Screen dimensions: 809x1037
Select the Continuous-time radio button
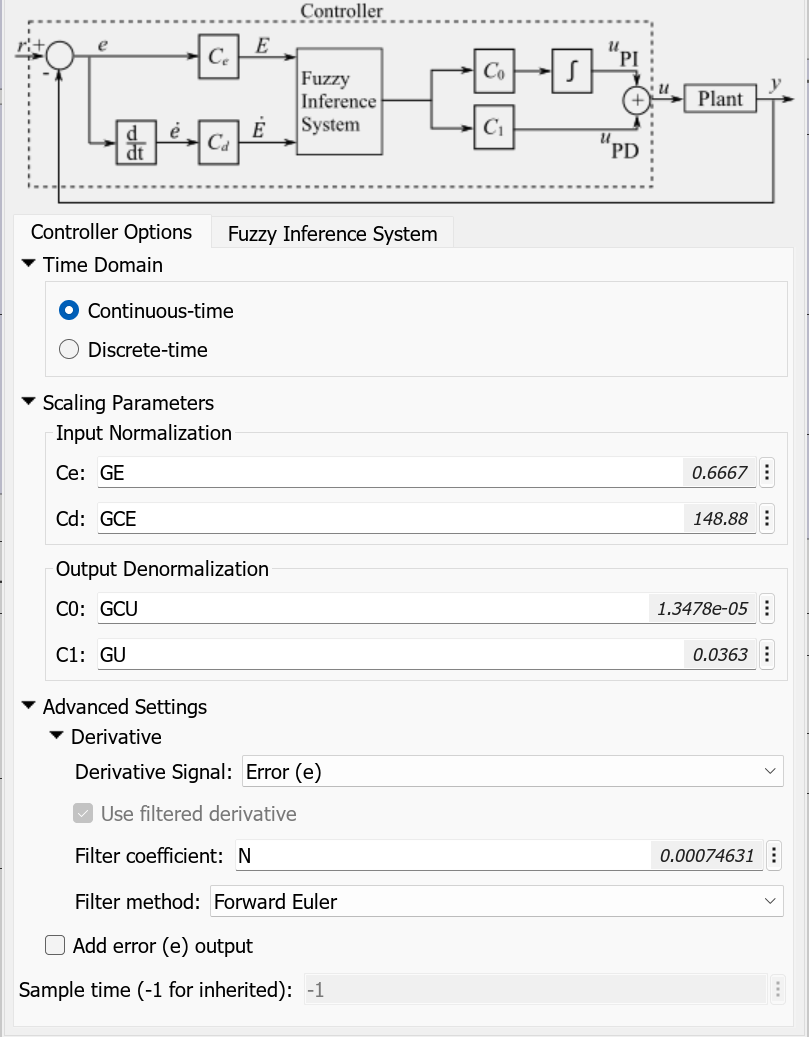click(x=69, y=311)
